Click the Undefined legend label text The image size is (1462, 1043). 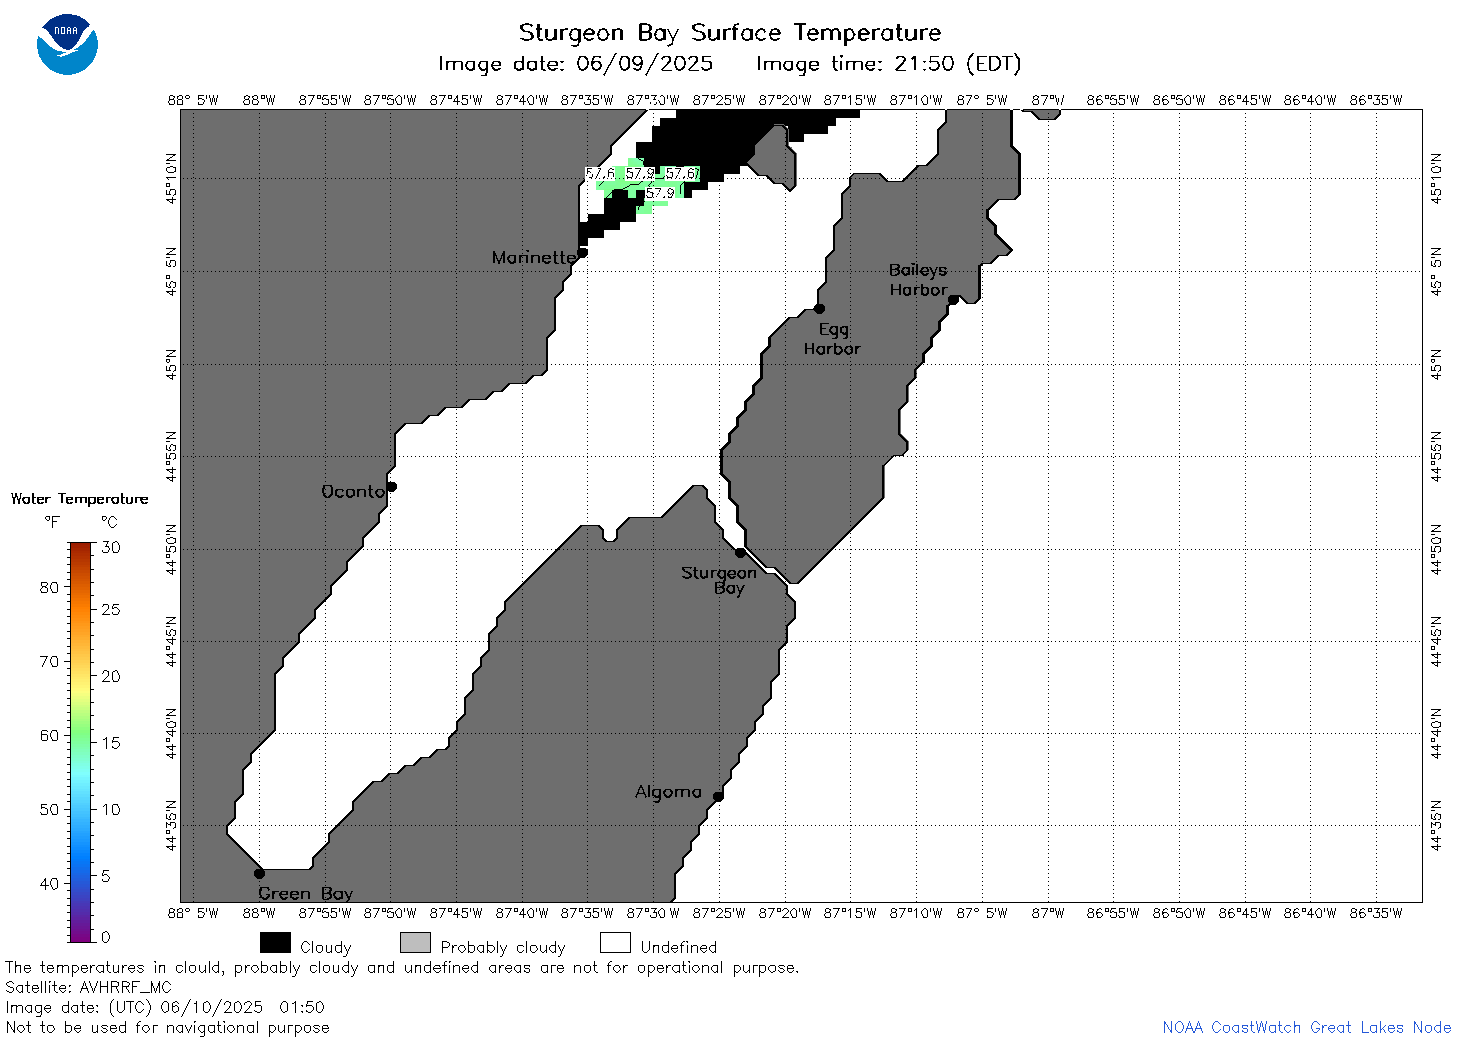[679, 946]
